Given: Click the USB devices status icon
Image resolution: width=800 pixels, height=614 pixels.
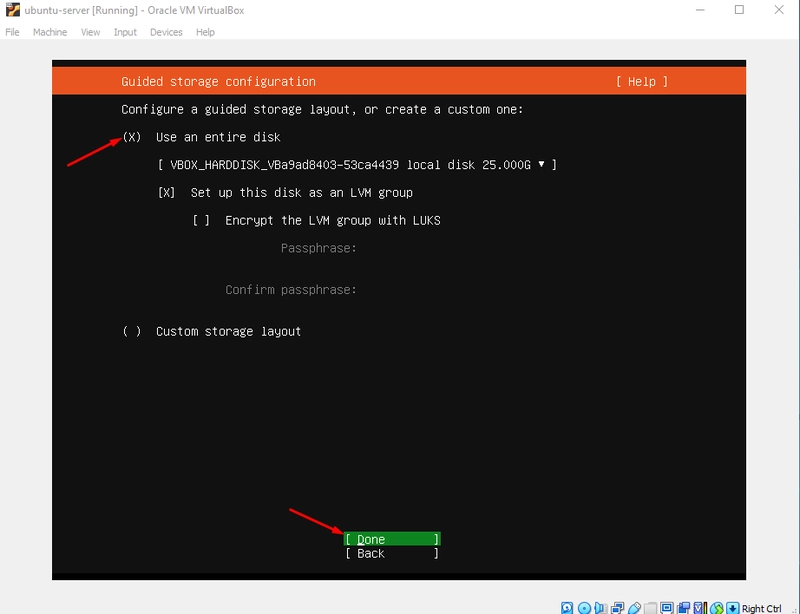Looking at the screenshot, I should pyautogui.click(x=634, y=608).
